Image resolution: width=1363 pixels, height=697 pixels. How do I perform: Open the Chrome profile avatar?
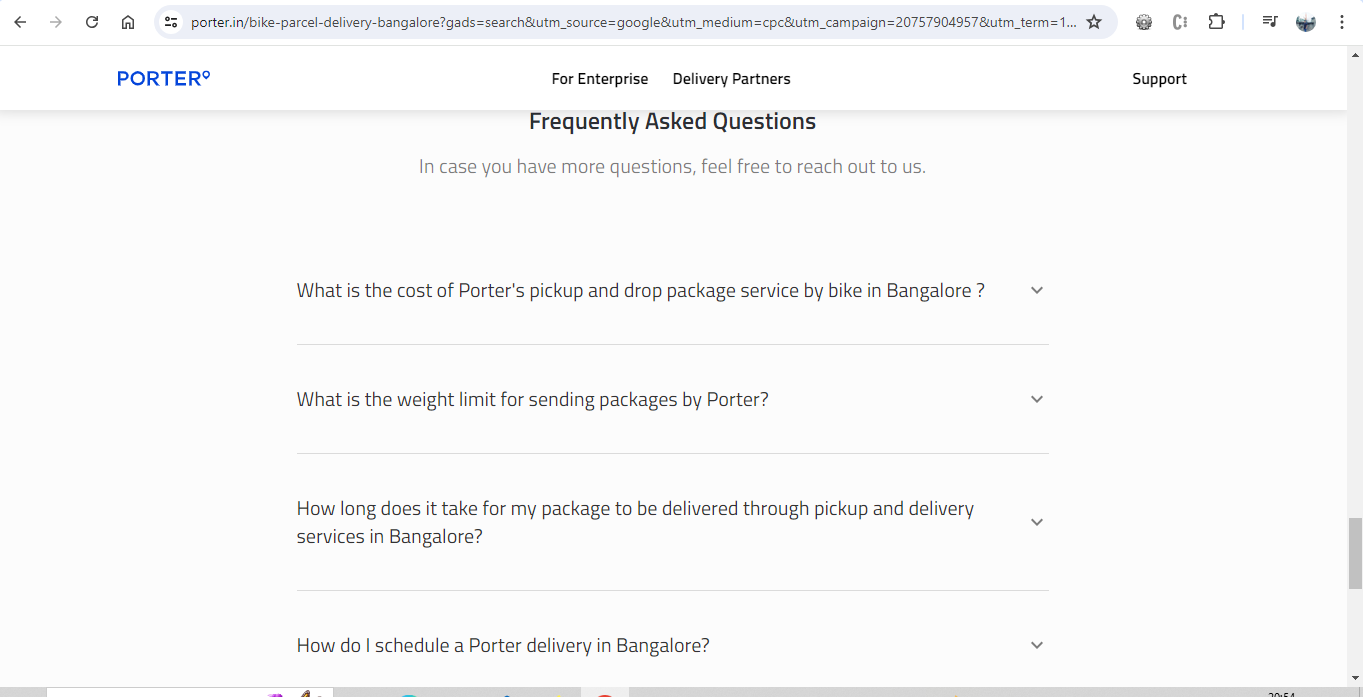1305,22
